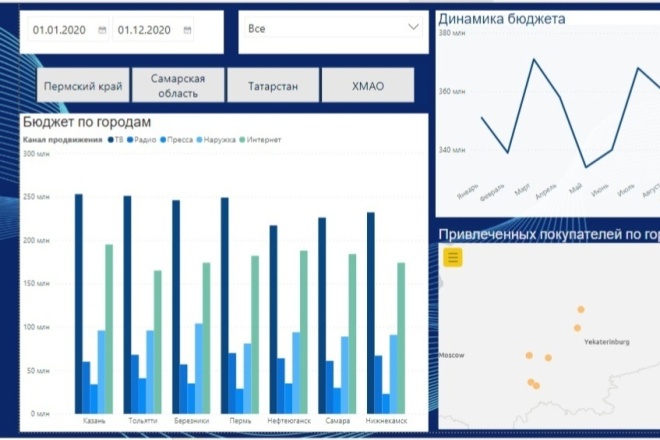The width and height of the screenshot is (660, 440).
Task: Click the end date field 01.12.2020
Action: (153, 29)
